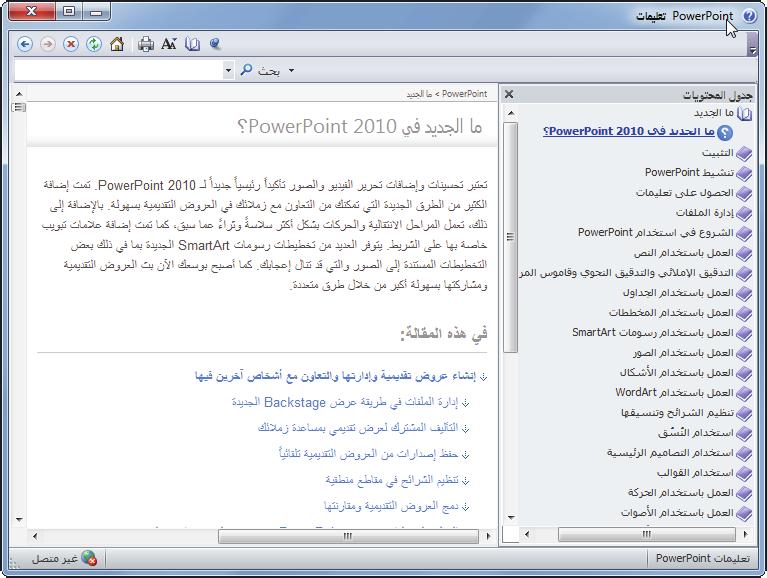The height and width of the screenshot is (578, 767).
Task: Click the article scrollbar grip below the up arrow
Action: pyautogui.click(x=19, y=107)
